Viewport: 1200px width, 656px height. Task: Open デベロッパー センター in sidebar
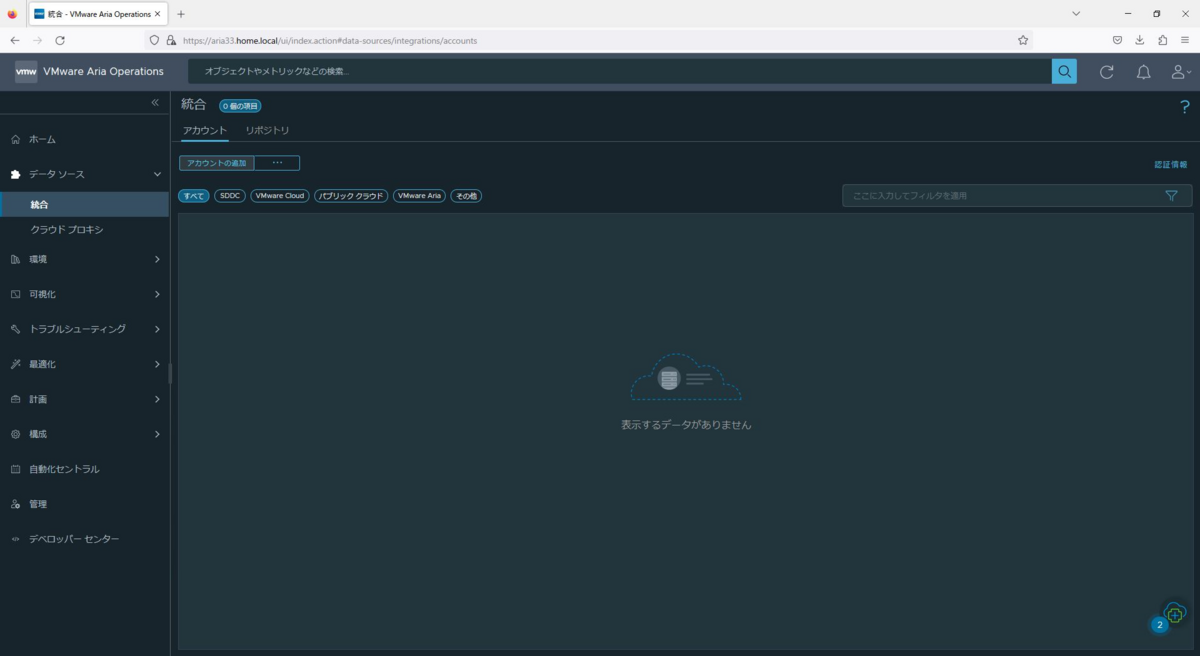(85, 539)
